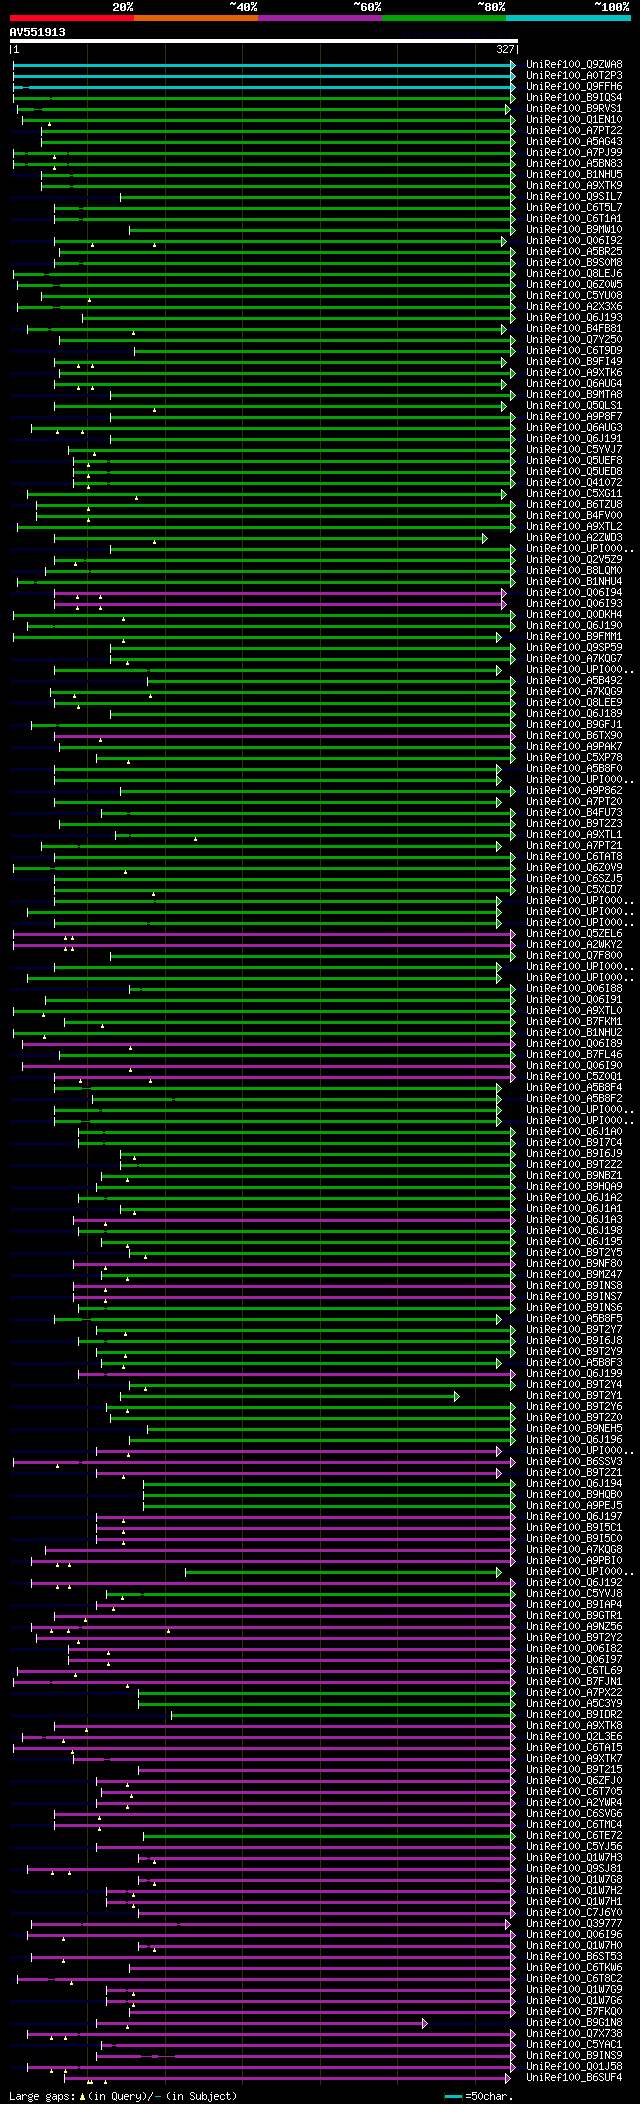Click the purple alignment bar for A2WKY2
Screen dimensions: 640x2104
tap(264, 945)
